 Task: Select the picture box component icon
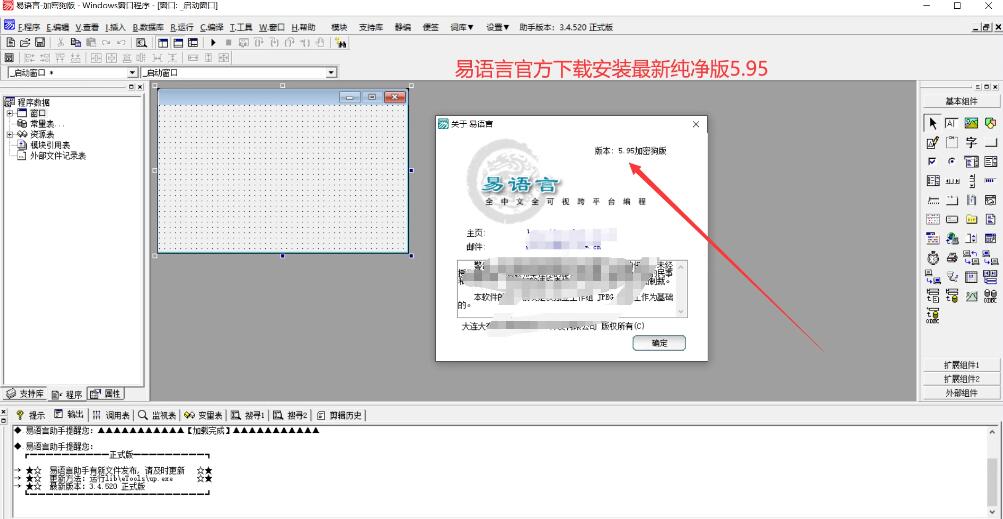click(x=971, y=123)
